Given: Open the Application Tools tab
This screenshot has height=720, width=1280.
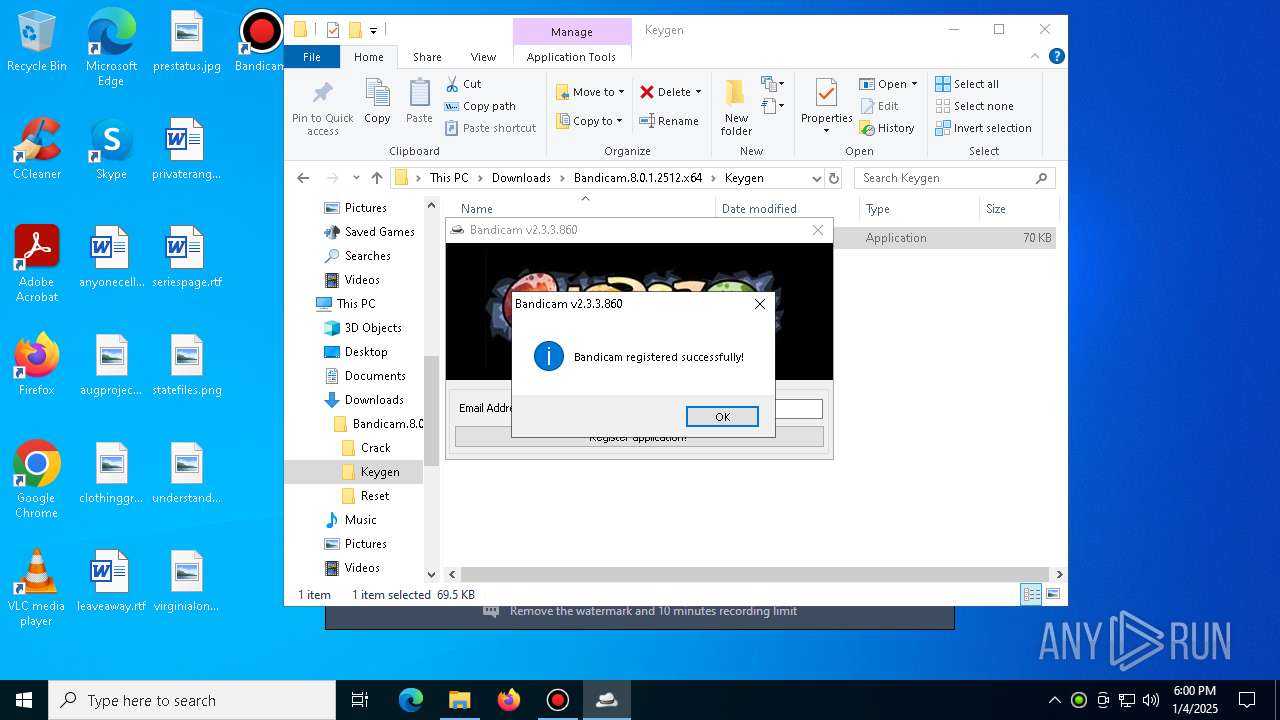Looking at the screenshot, I should [571, 57].
